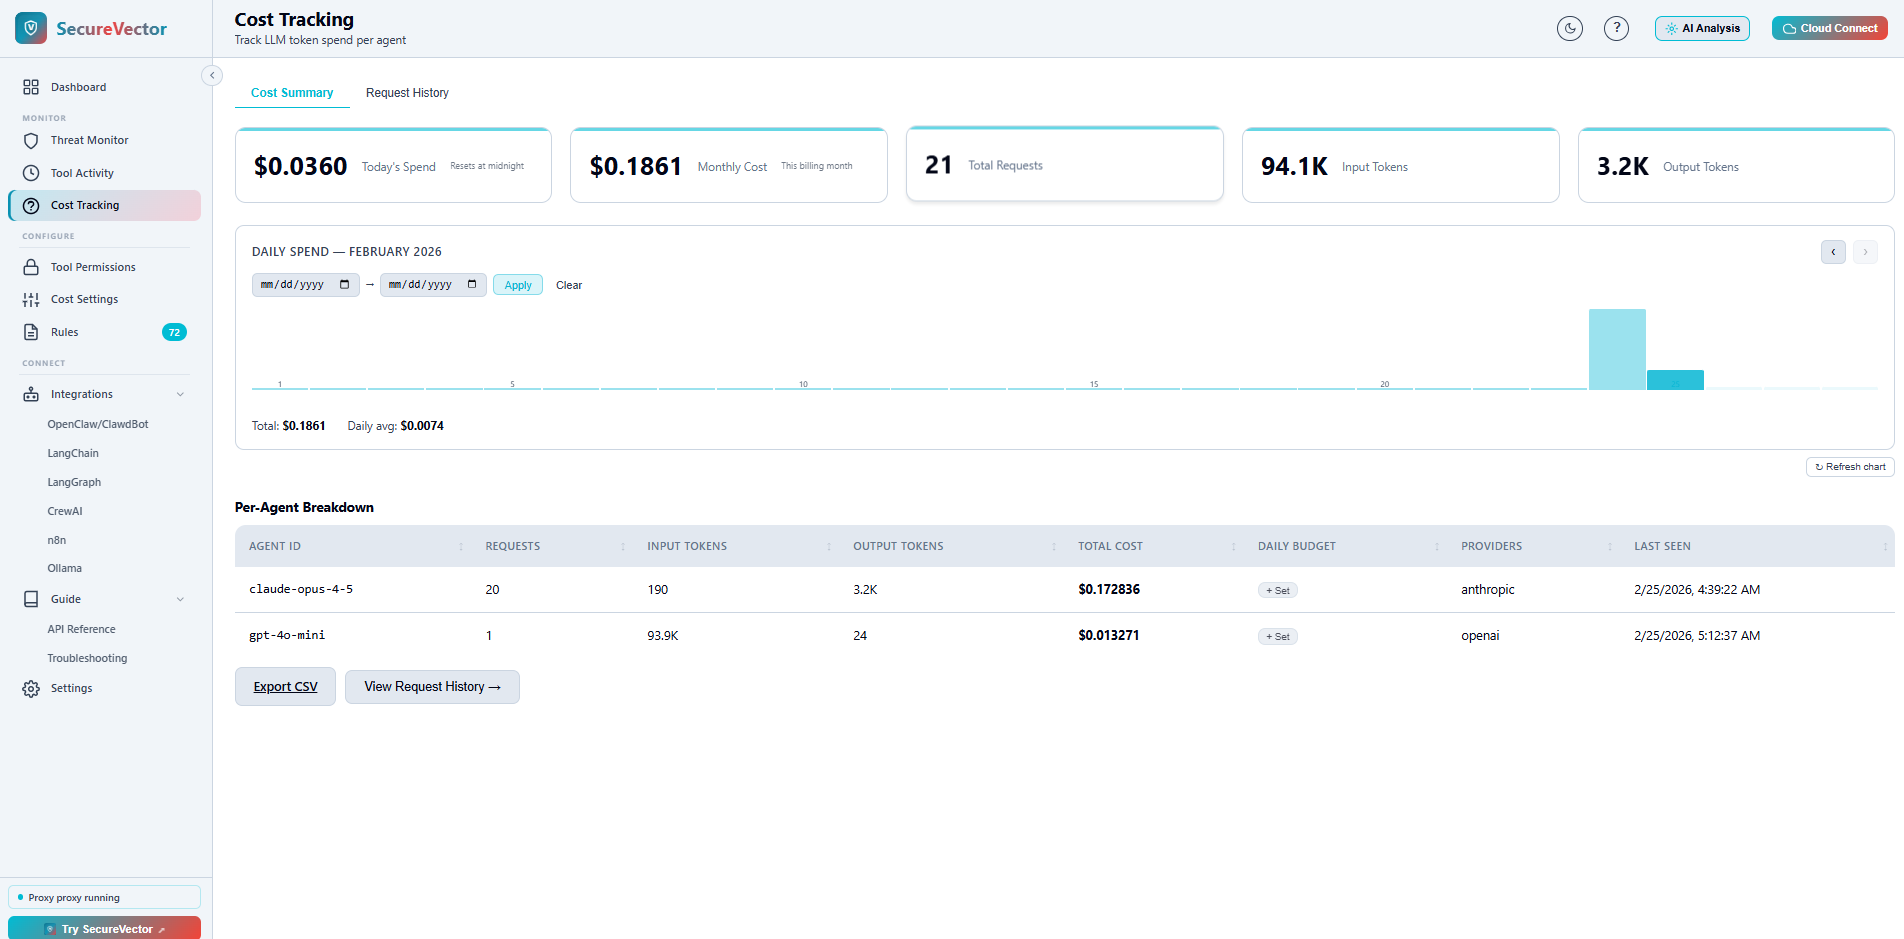Go to previous month in chart
1904x939 pixels.
point(1833,252)
